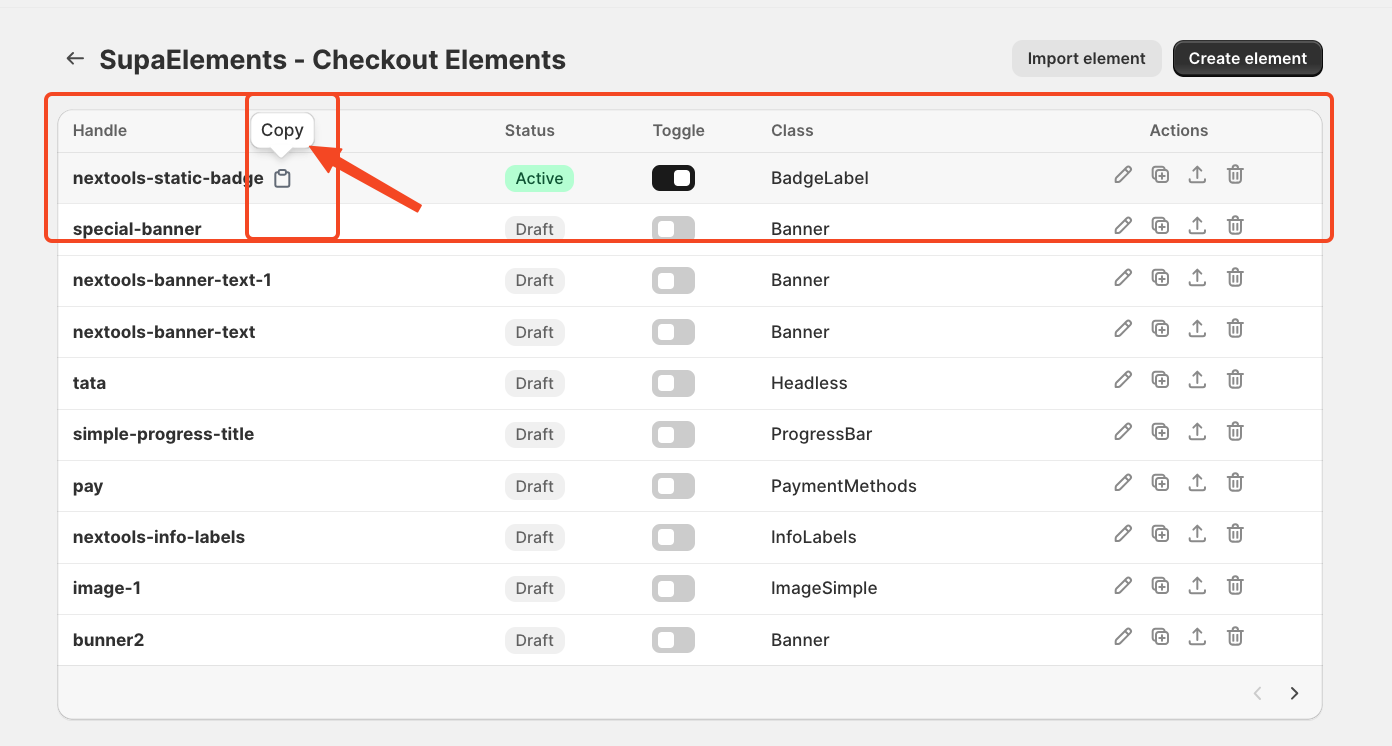Screen dimensions: 1392x746
Task: Duplicate the special-banner element
Action: click(1160, 226)
